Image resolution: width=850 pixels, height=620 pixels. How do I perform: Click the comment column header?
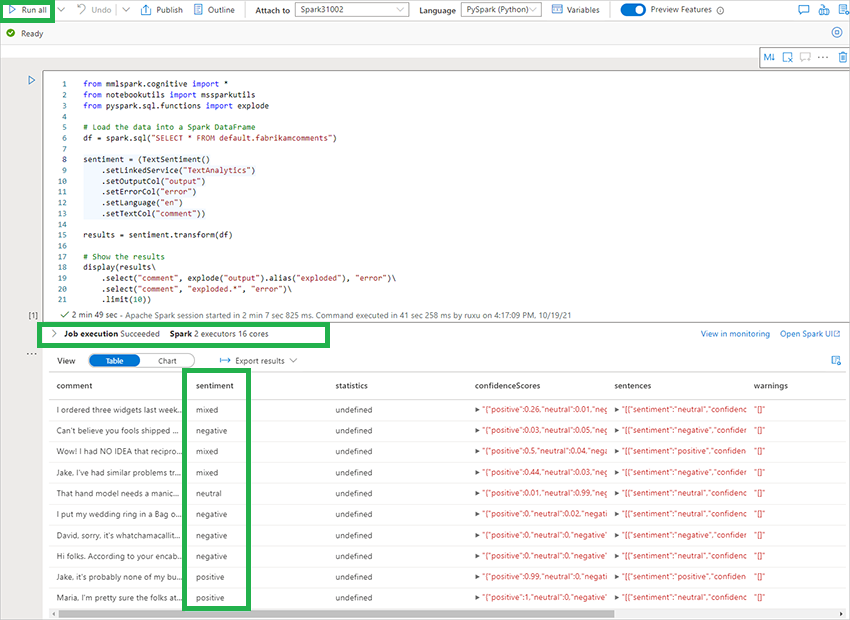tap(74, 386)
